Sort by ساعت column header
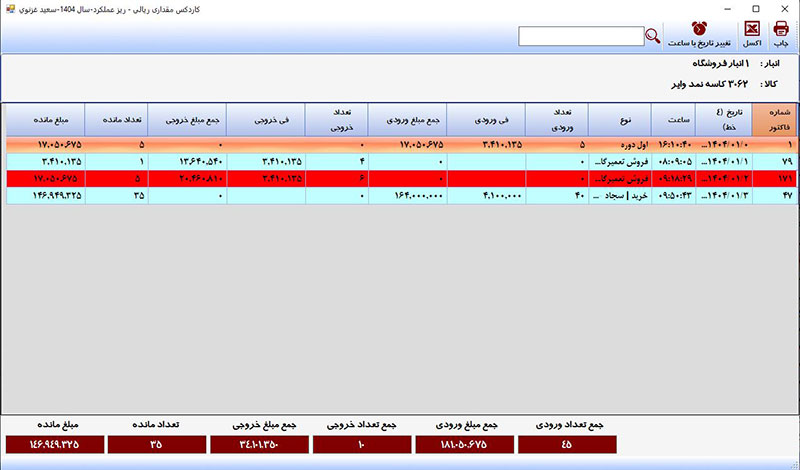 [x=673, y=119]
